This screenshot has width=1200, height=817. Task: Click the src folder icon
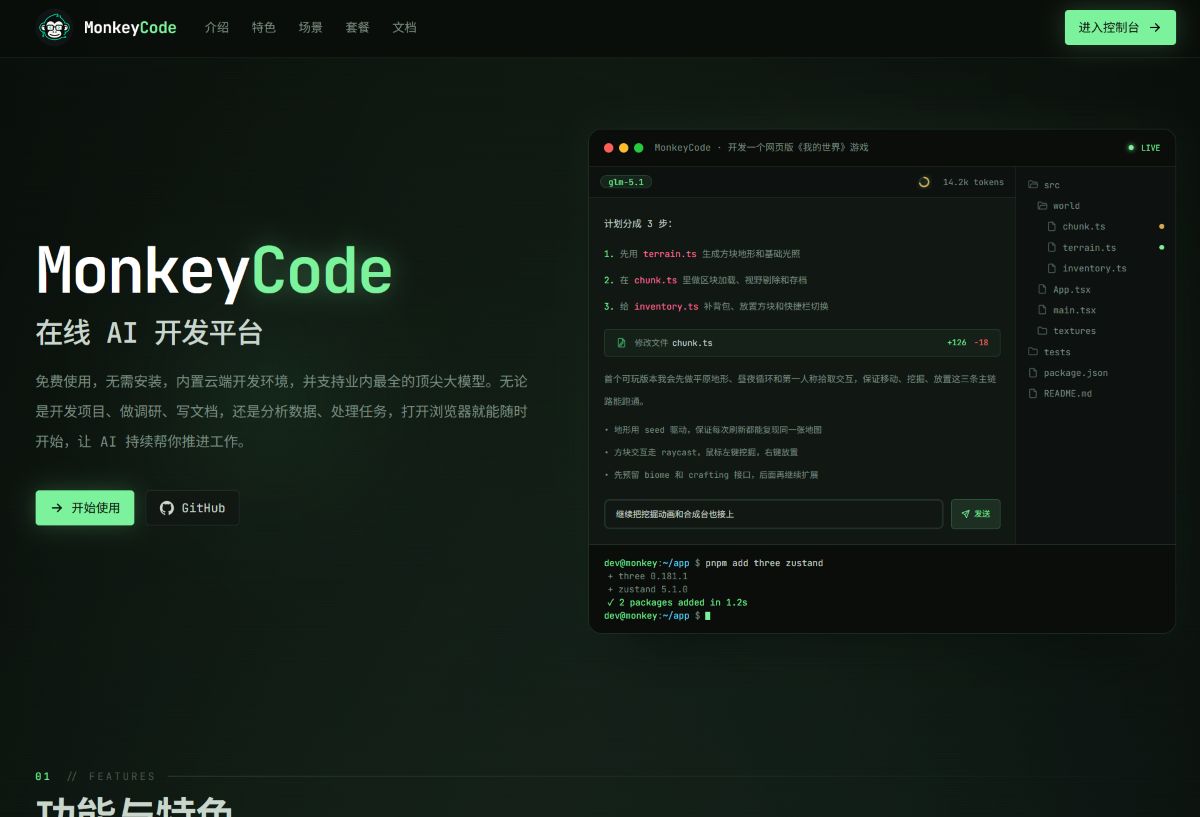[x=1033, y=185]
